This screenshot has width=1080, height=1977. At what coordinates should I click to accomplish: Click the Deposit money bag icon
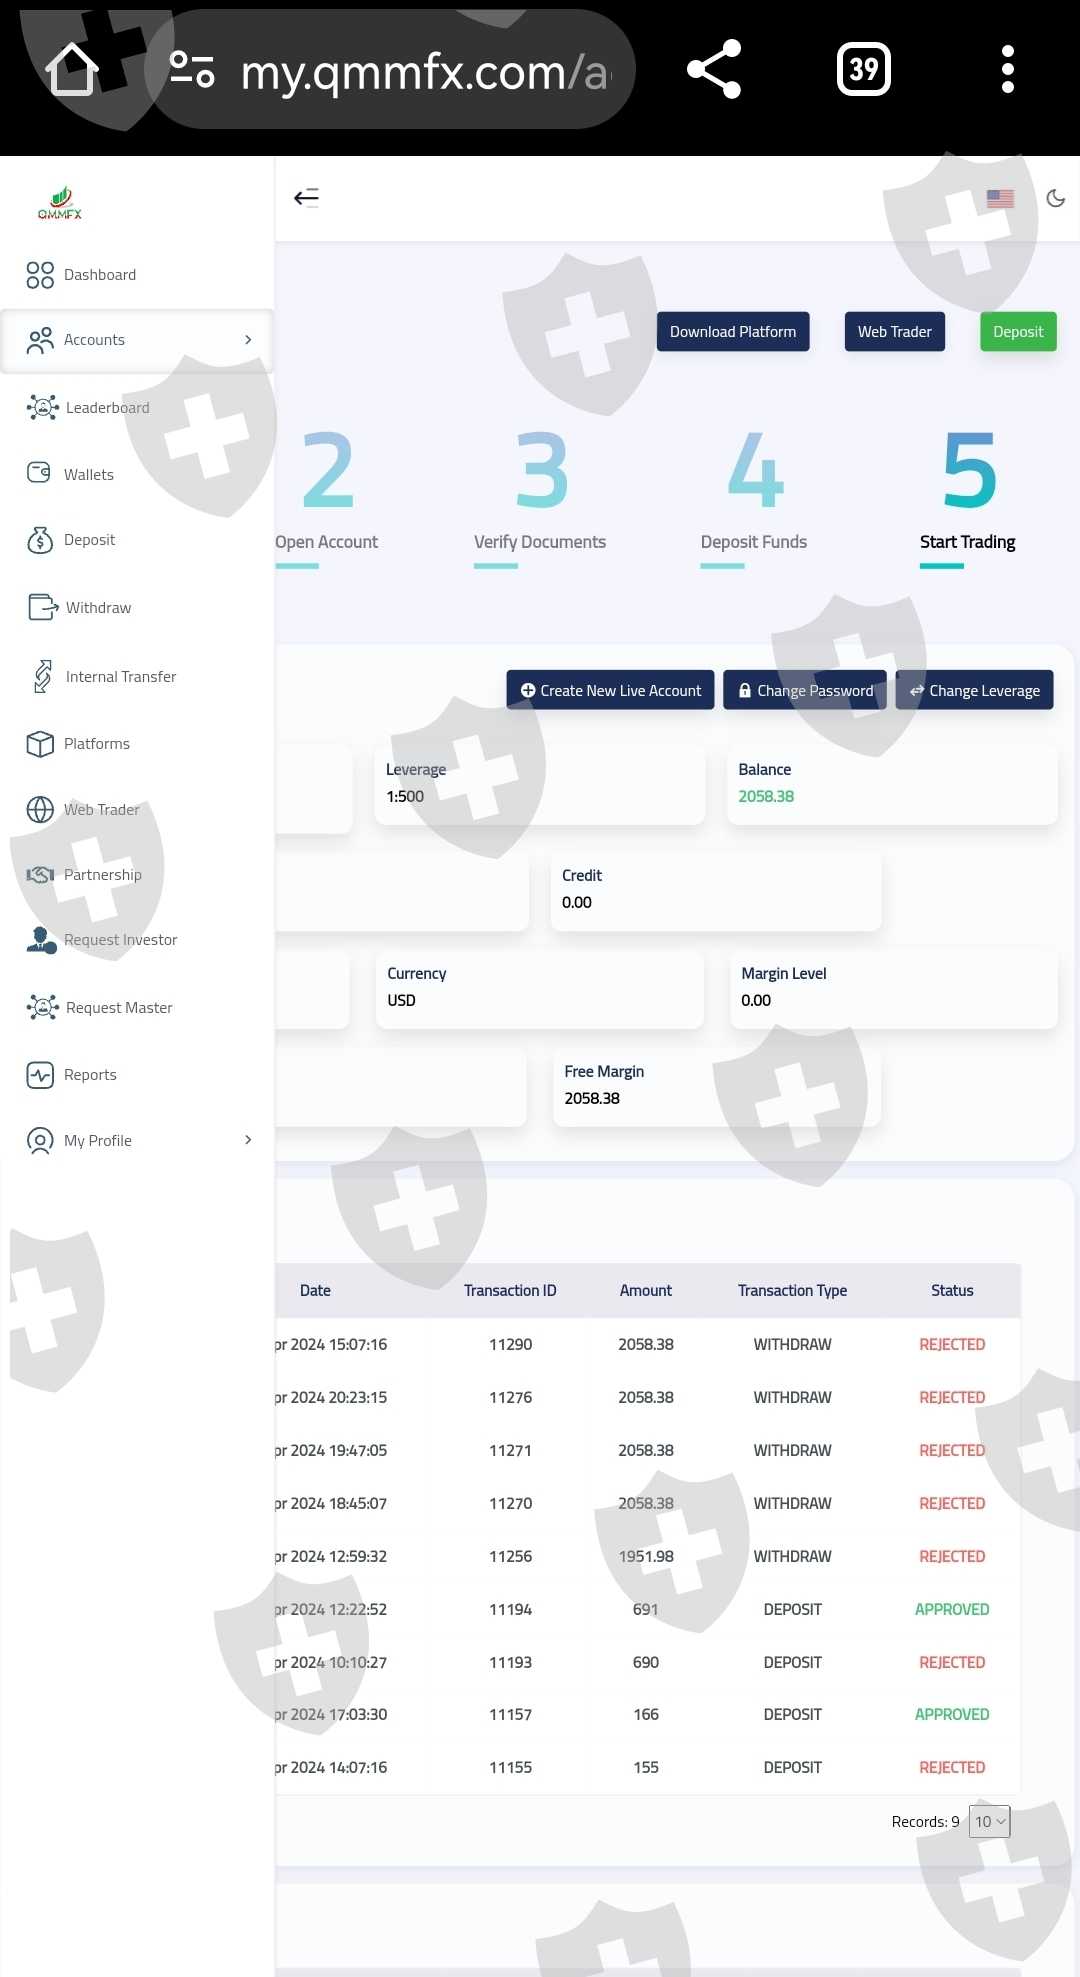(40, 540)
